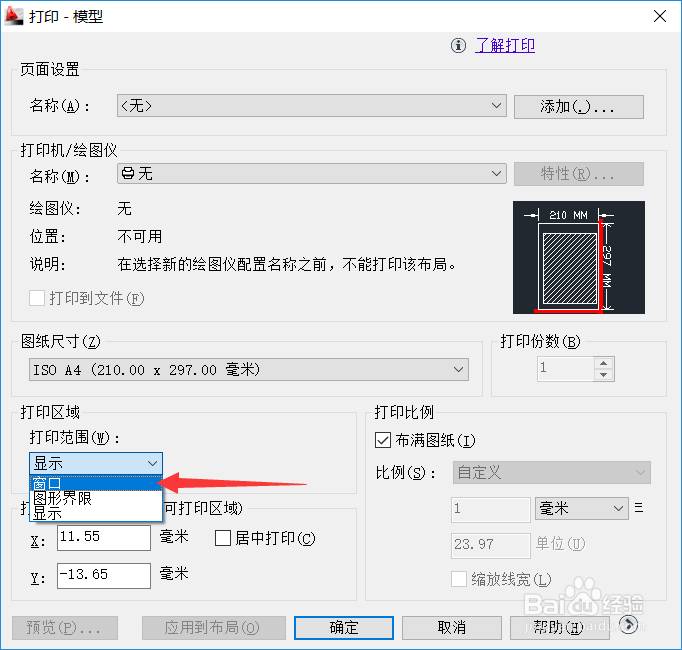Click the AutoCAD logo in title bar
Viewport: 682px width, 650px height.
pyautogui.click(x=13, y=16)
